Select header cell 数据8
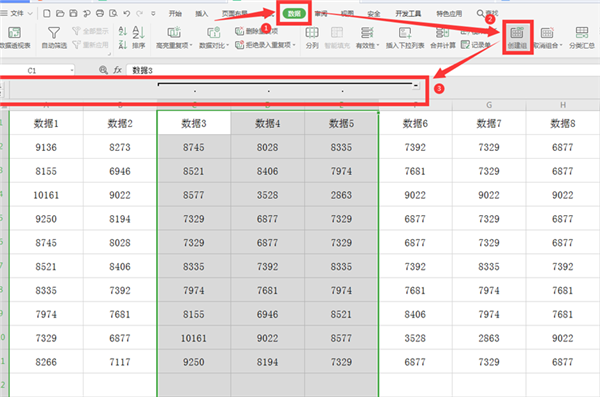This screenshot has height=397, width=600. click(x=563, y=123)
